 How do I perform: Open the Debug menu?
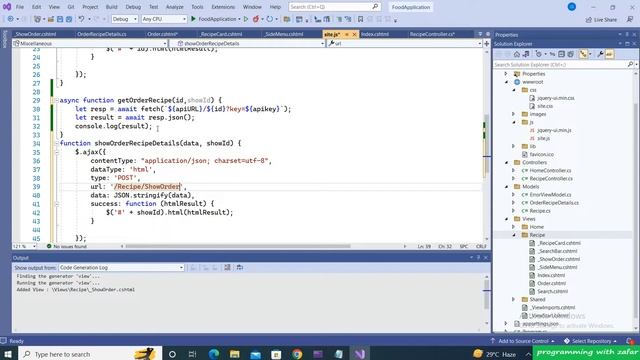(133, 7)
